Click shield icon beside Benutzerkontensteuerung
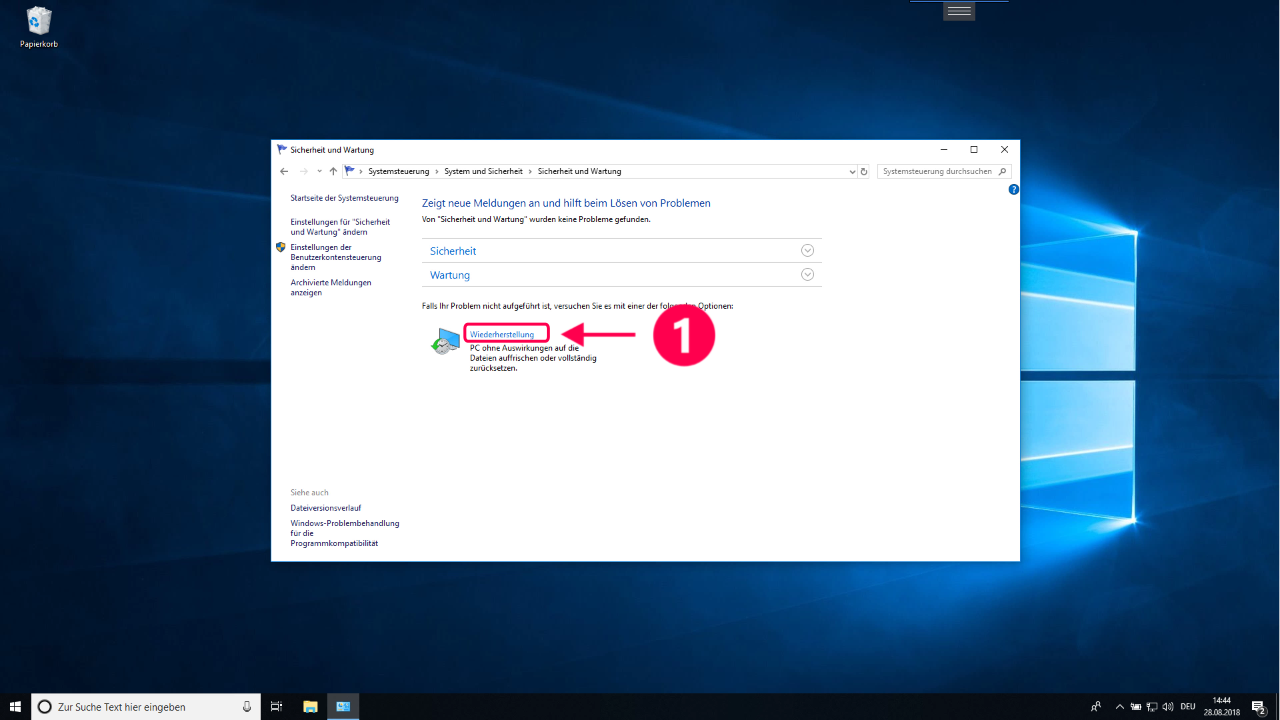The image size is (1280, 720). (x=281, y=247)
